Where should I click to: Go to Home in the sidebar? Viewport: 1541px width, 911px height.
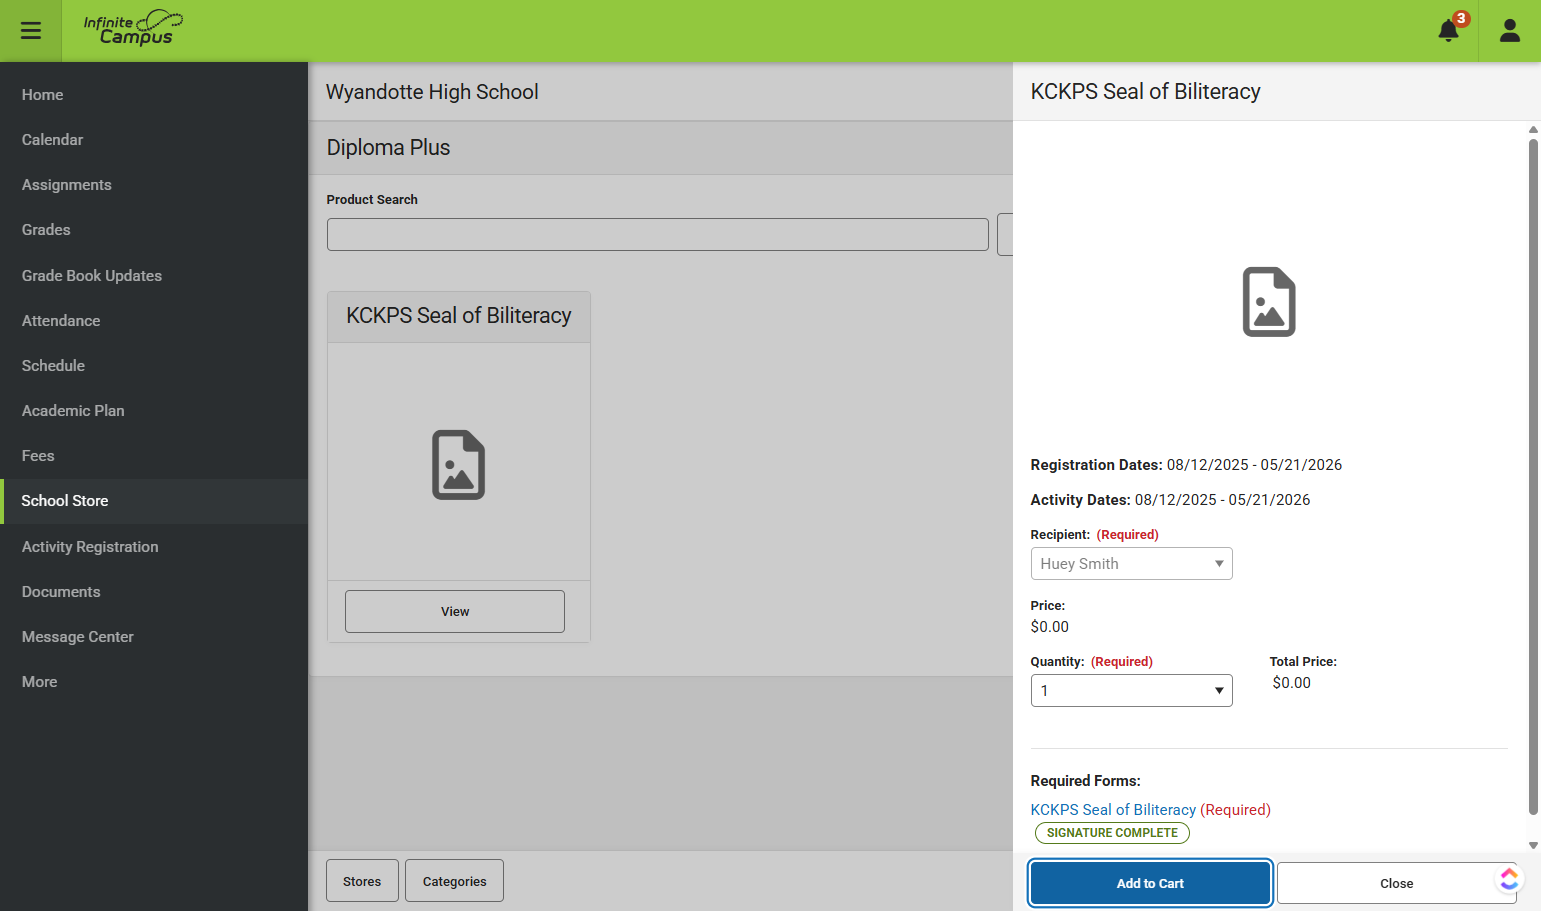154,95
